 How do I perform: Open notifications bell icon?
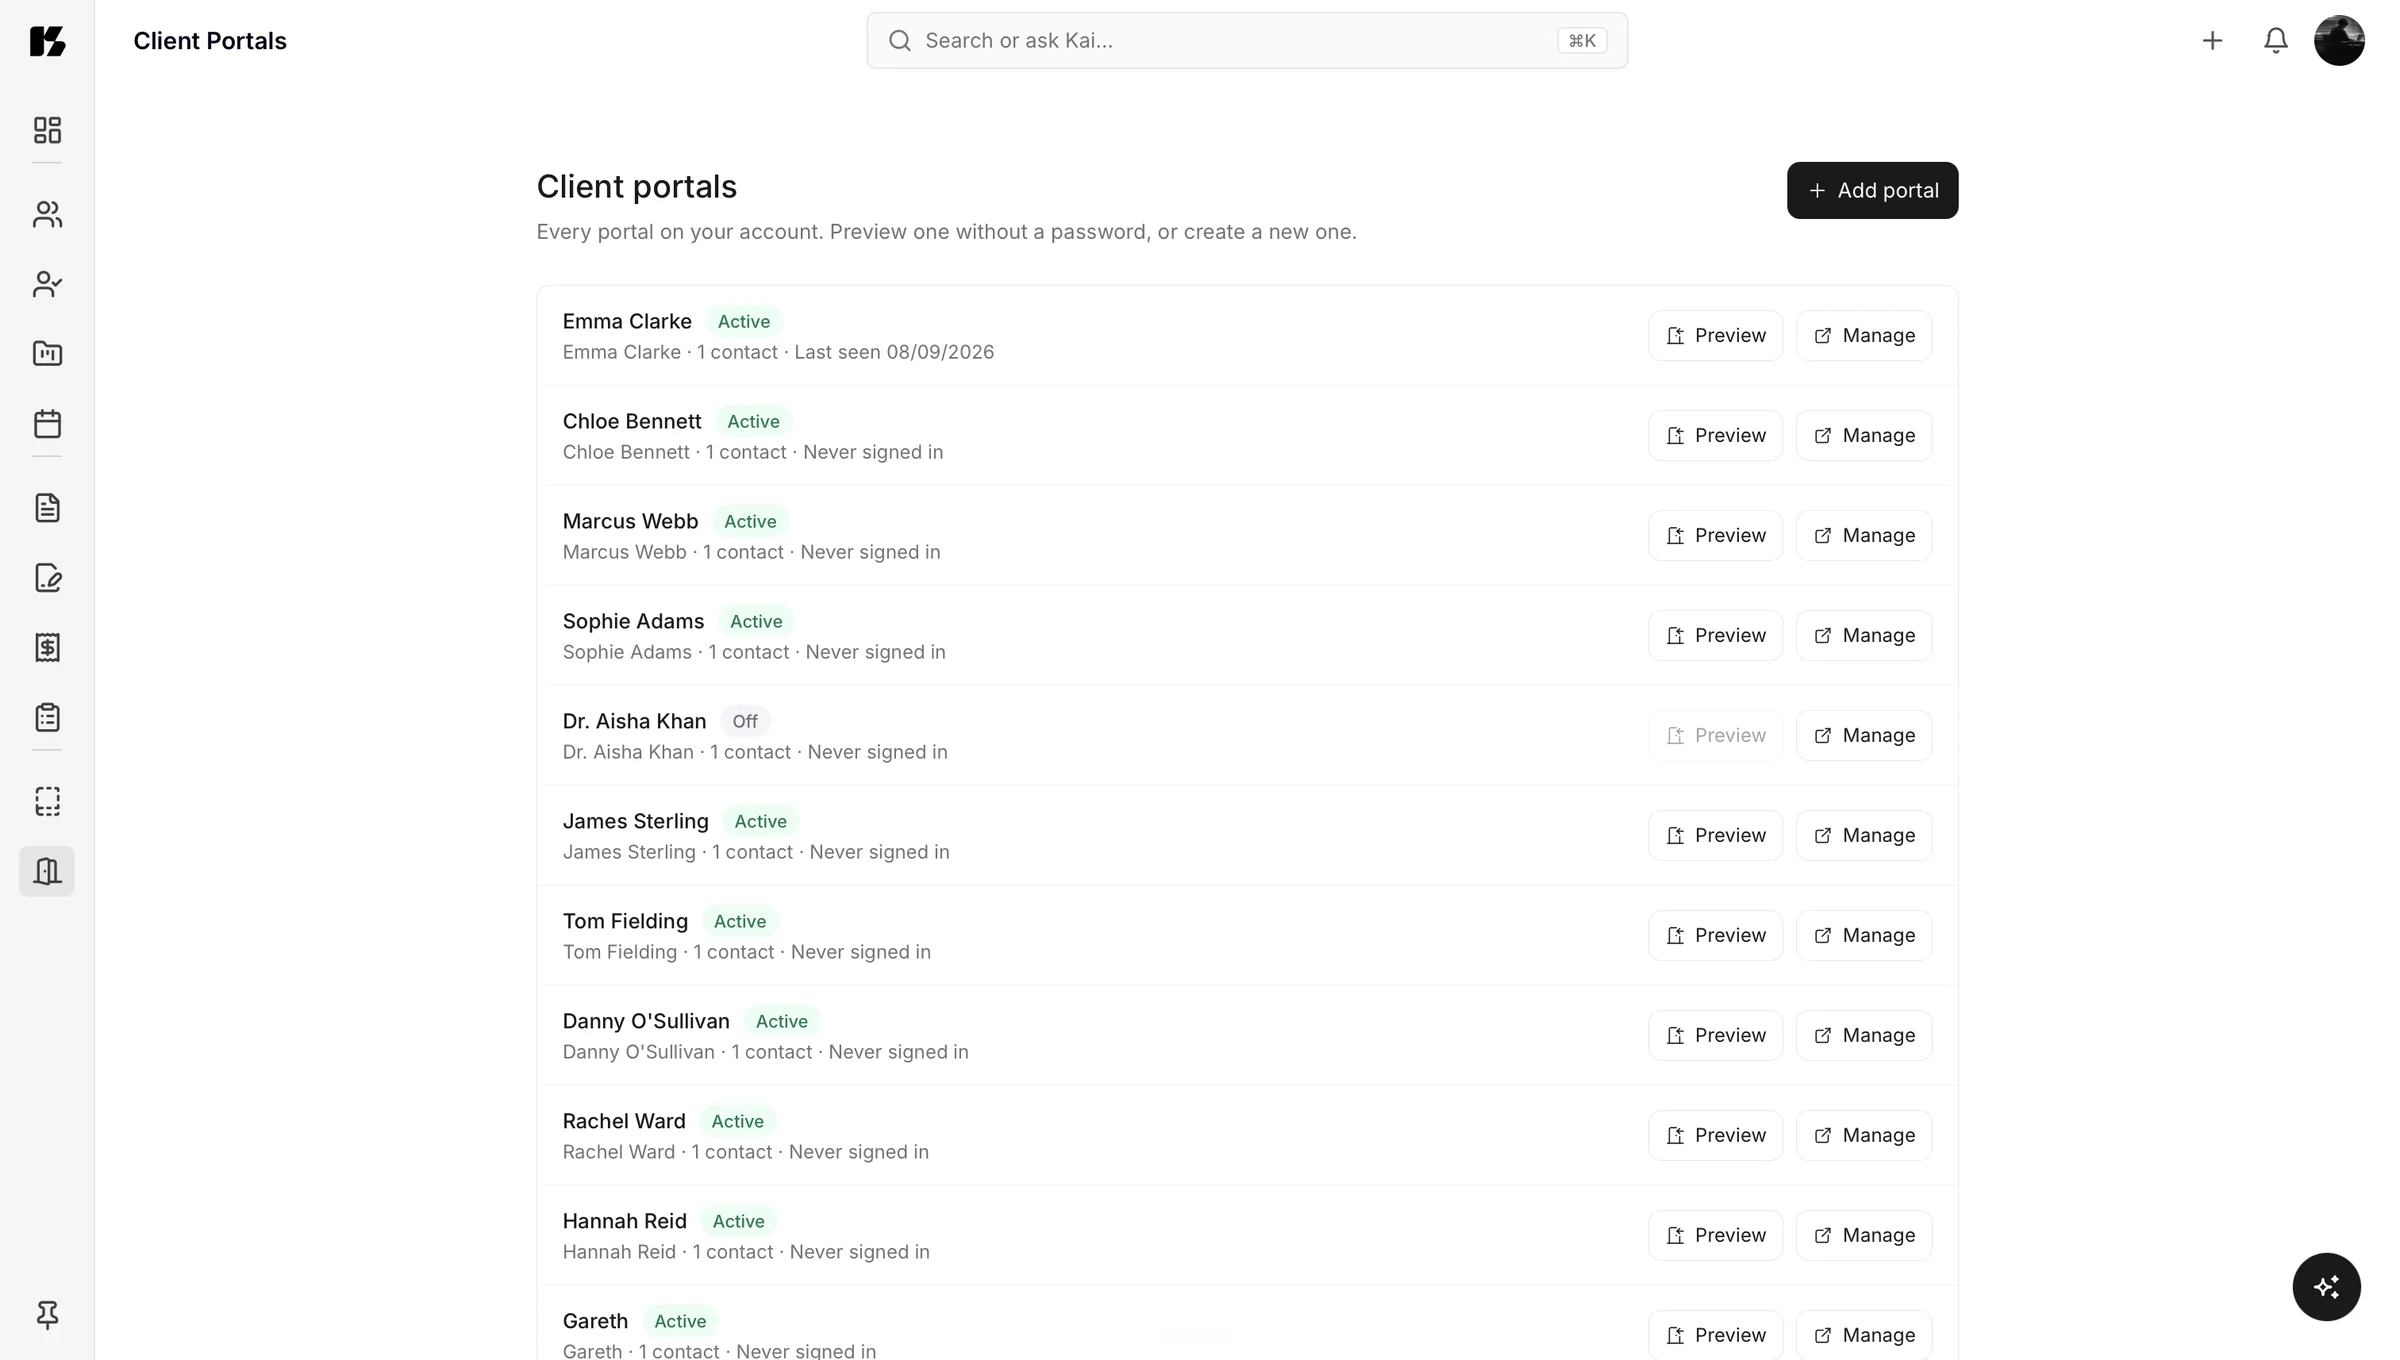click(2276, 41)
